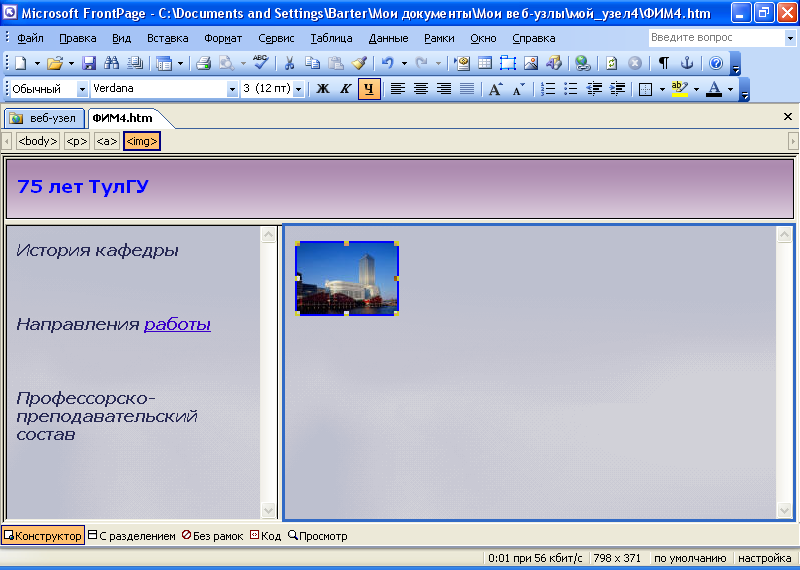Open the Drawing toolbar icon
Screen dimensions: 800x570
(554, 63)
